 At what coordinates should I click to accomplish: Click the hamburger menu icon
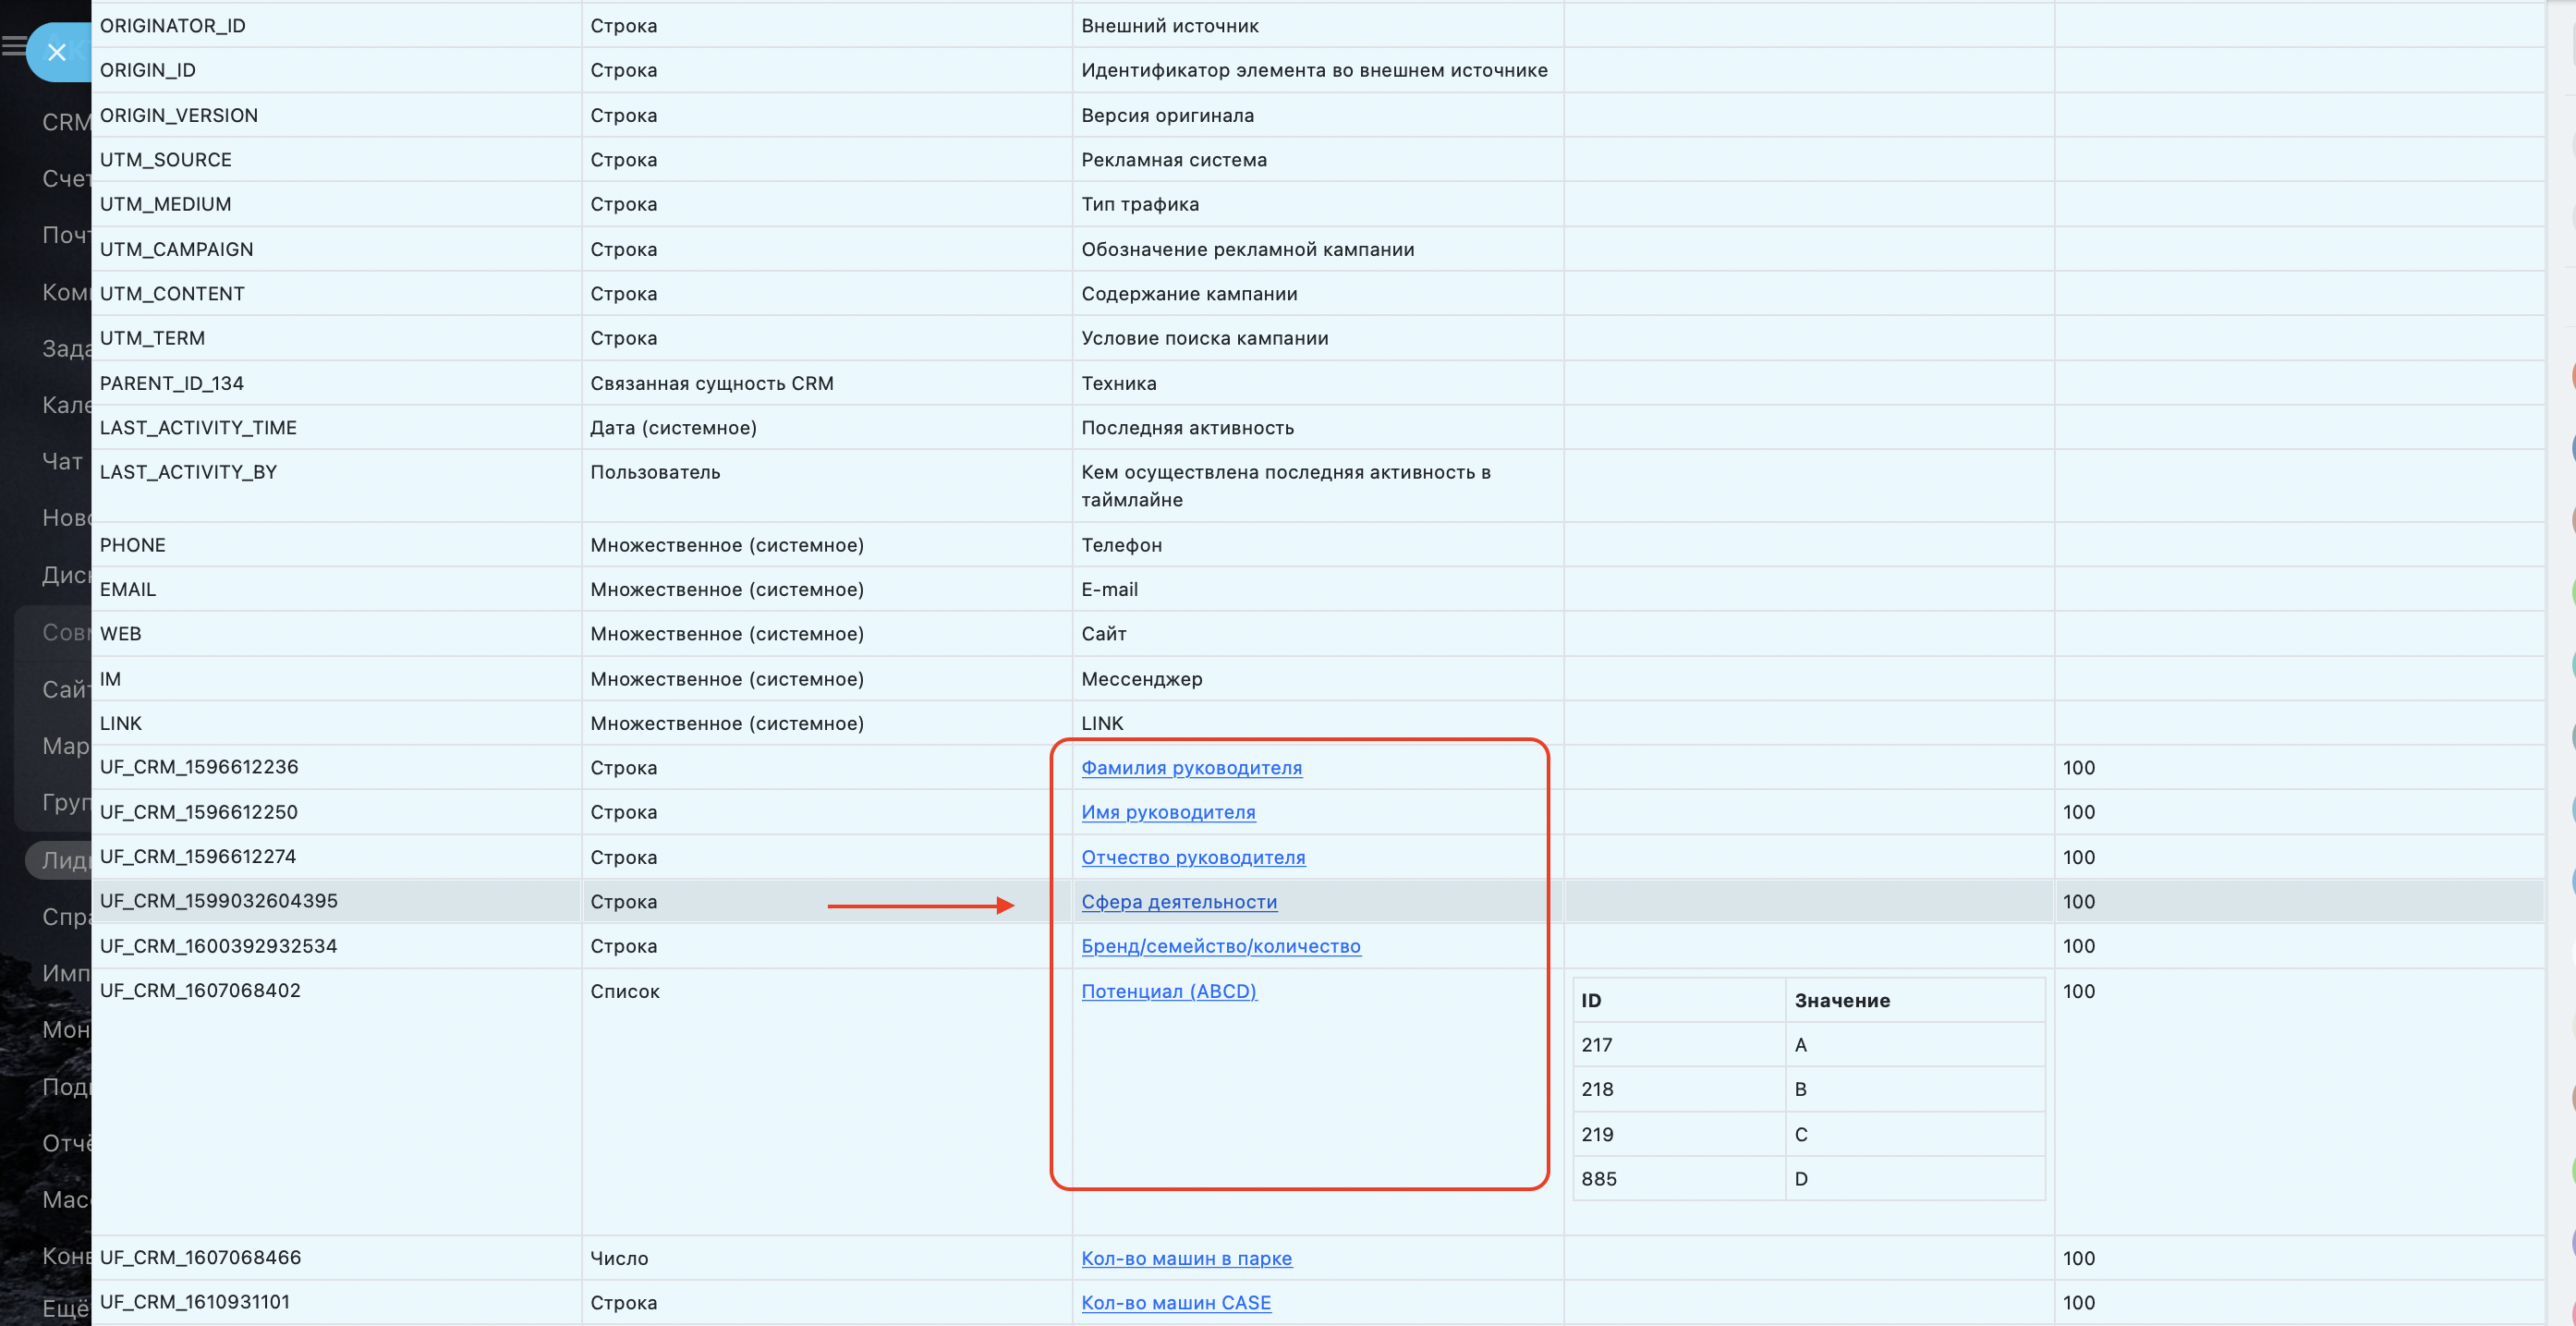pyautogui.click(x=13, y=45)
